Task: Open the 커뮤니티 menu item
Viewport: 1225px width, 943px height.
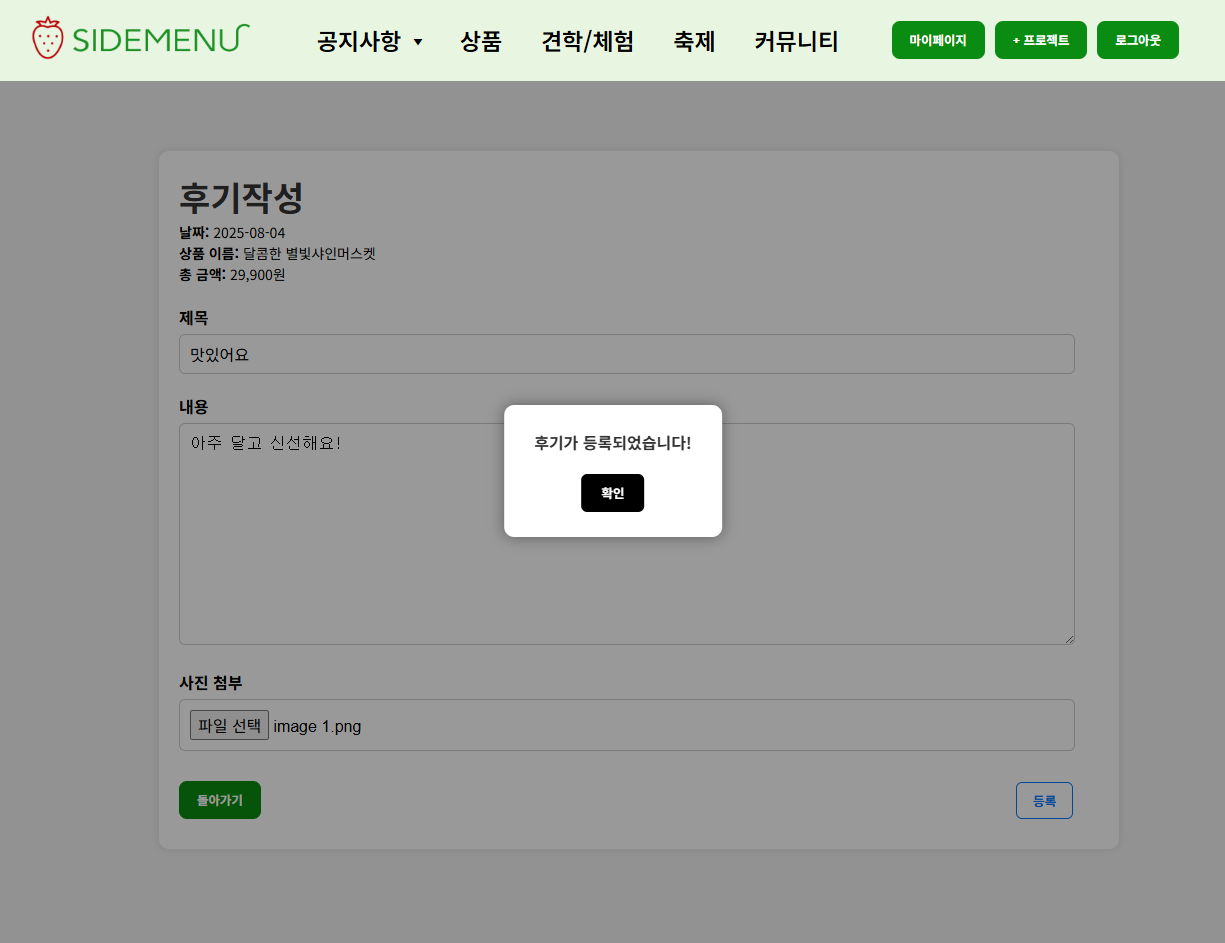Action: 796,41
